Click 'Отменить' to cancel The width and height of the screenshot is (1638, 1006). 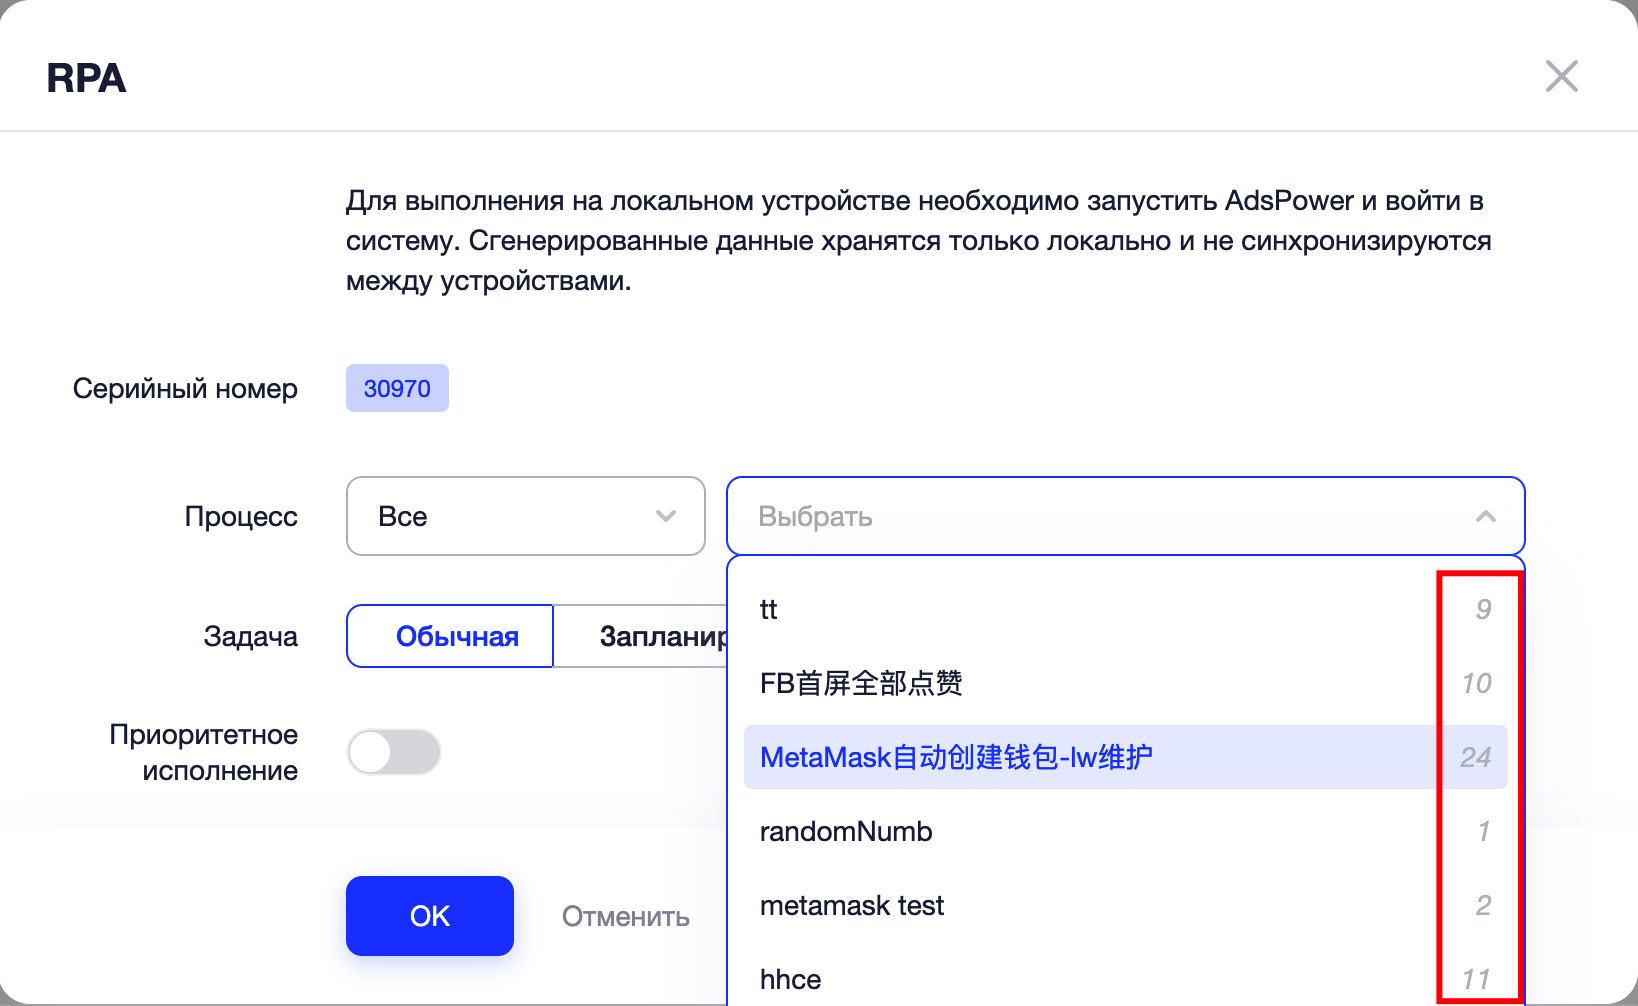point(626,915)
